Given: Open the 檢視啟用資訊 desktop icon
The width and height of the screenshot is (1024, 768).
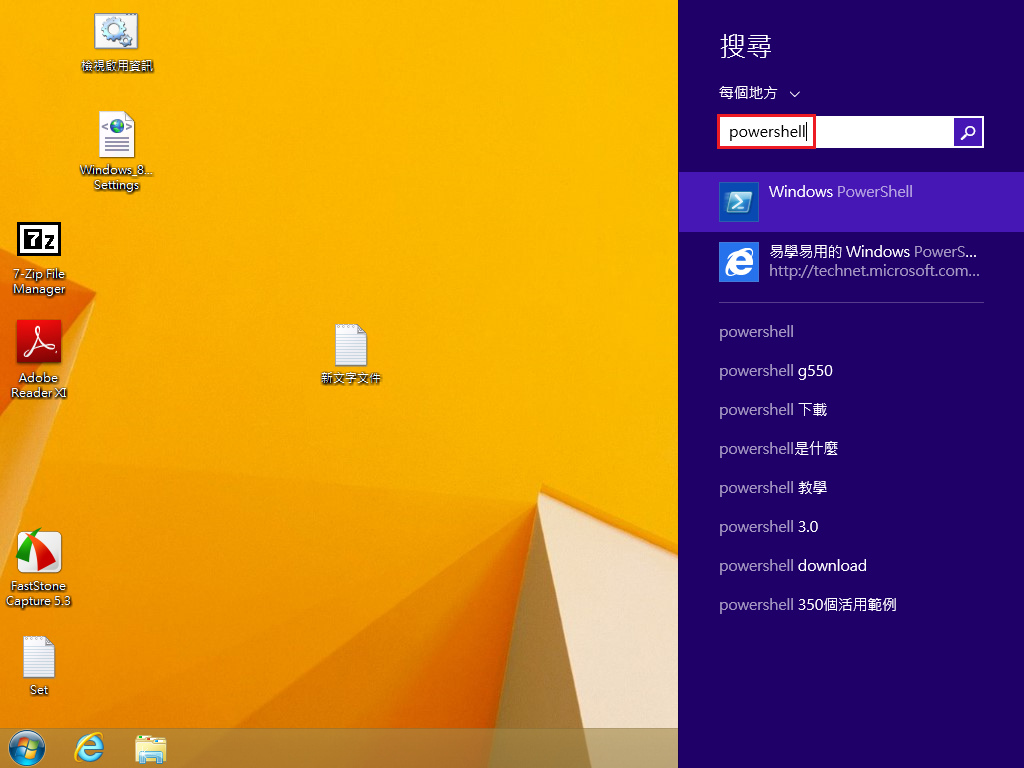Looking at the screenshot, I should pos(116,42).
